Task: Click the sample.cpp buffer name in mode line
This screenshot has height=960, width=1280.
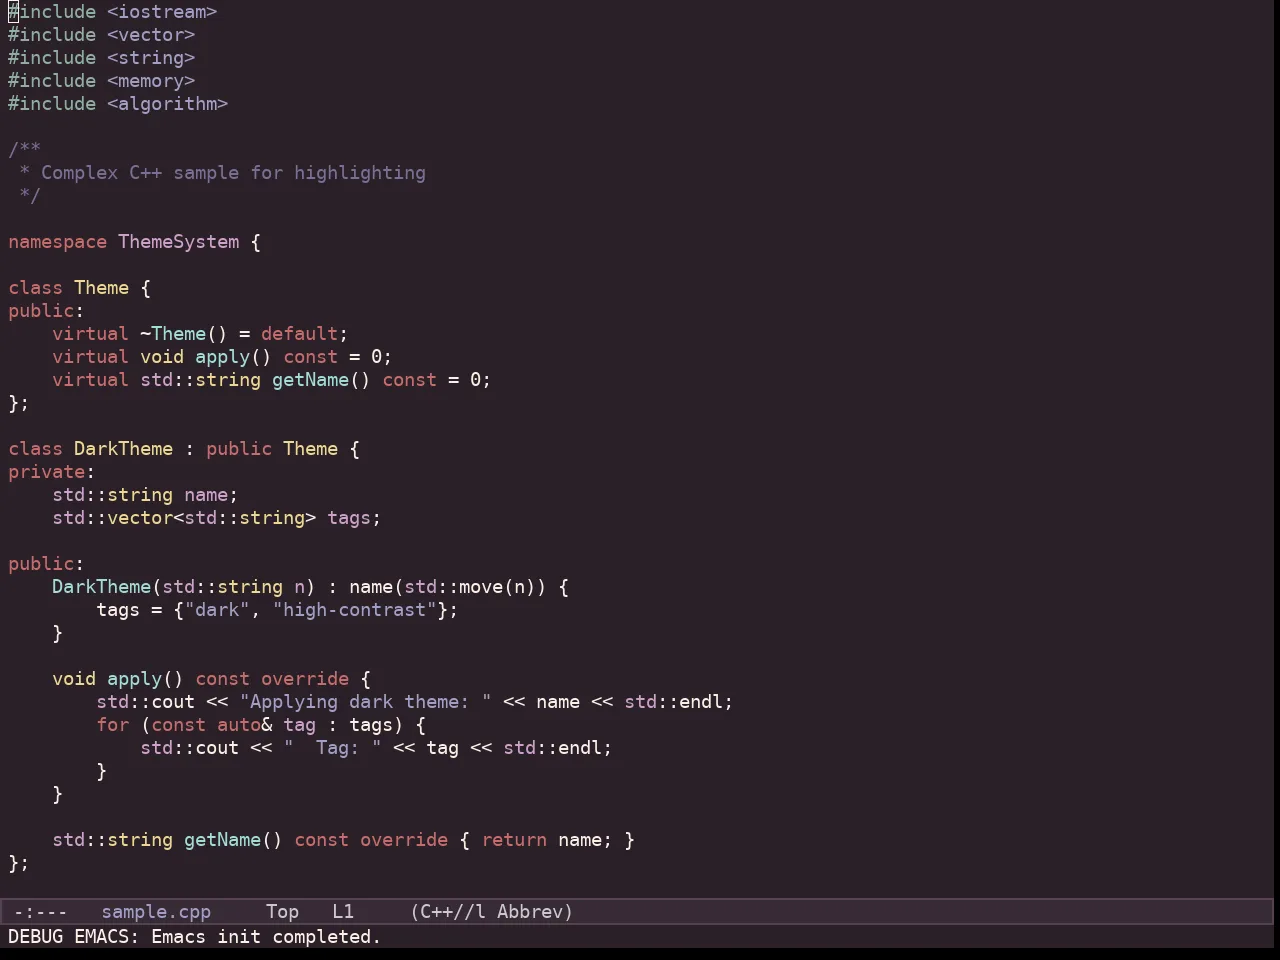Action: (156, 912)
